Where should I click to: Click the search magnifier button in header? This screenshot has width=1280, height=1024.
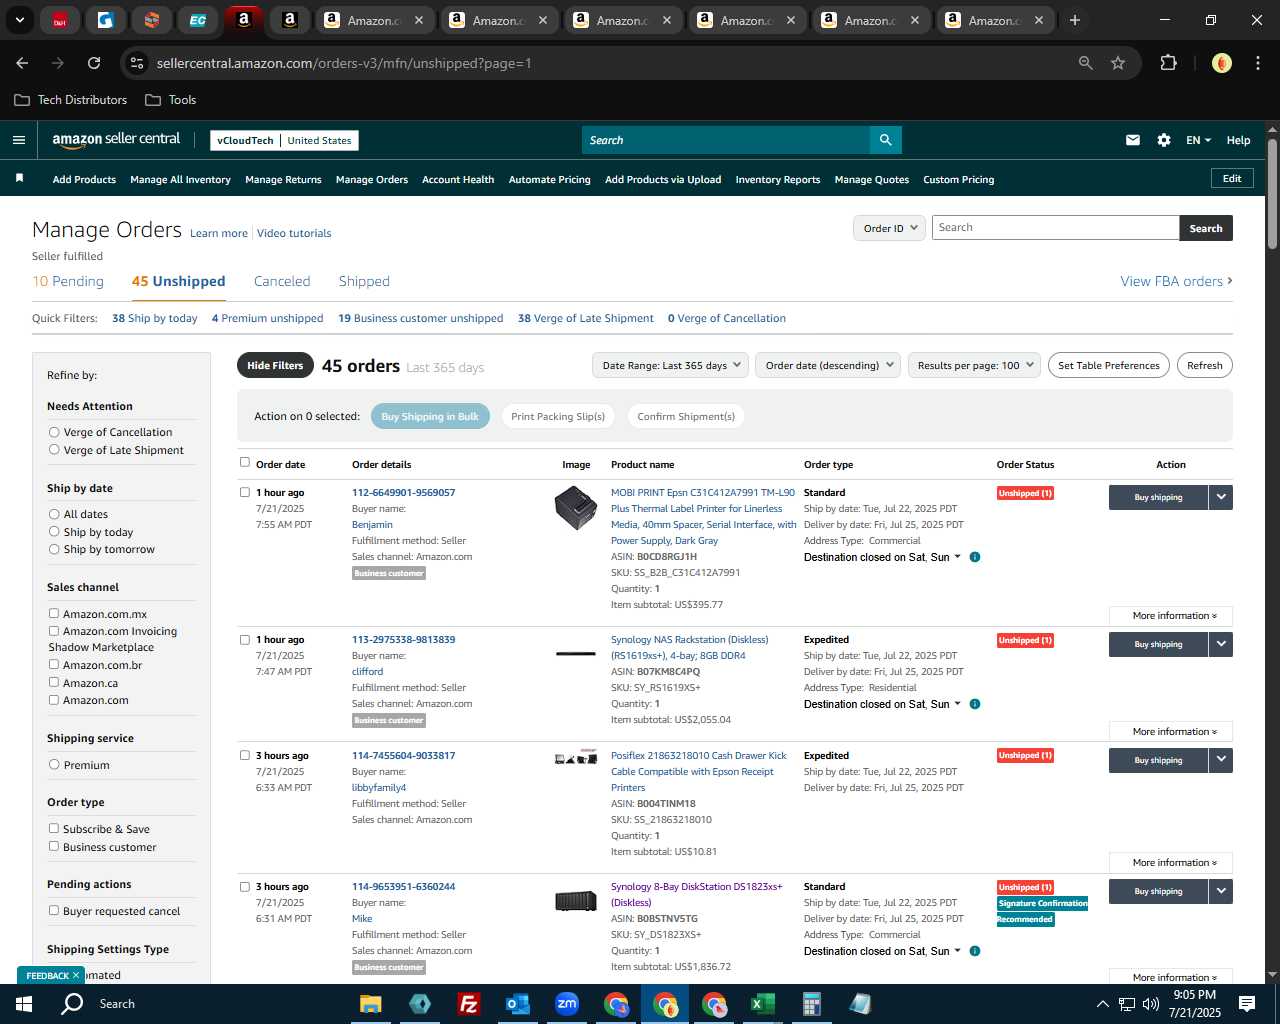point(885,140)
